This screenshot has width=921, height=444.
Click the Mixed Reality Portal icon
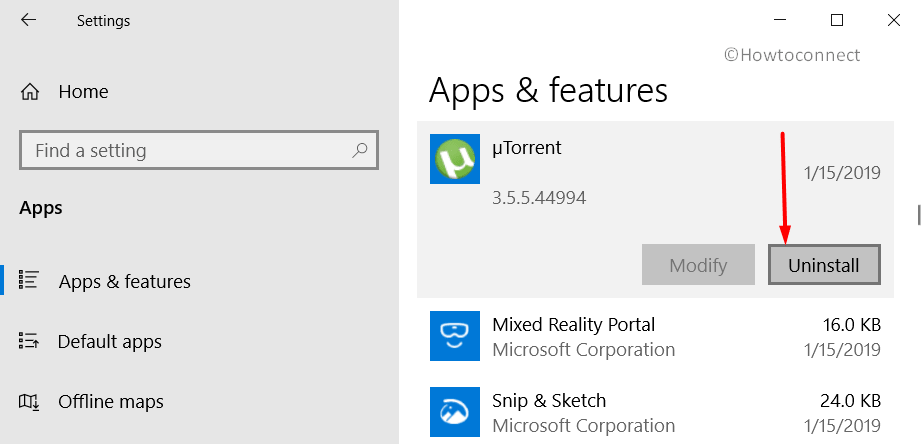click(455, 336)
